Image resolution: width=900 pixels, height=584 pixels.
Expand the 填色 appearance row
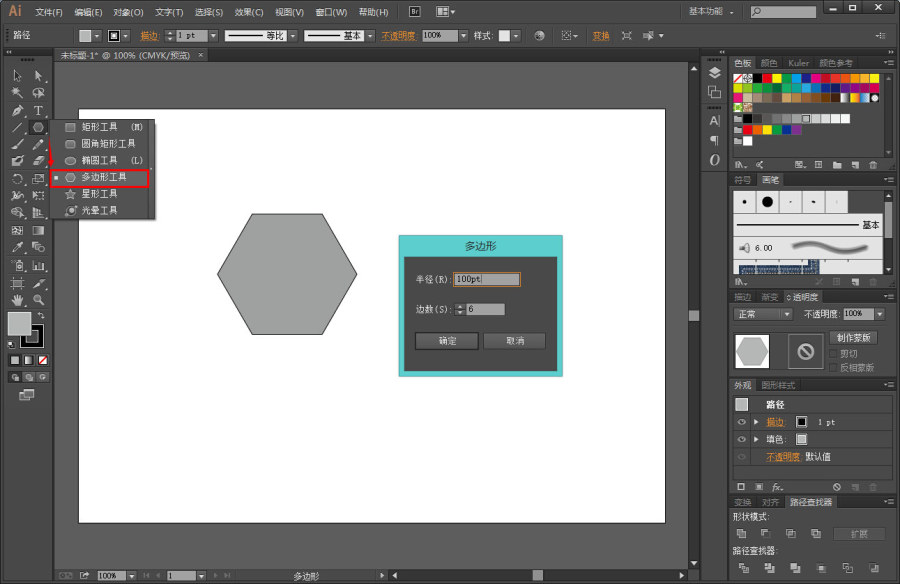pyautogui.click(x=757, y=439)
